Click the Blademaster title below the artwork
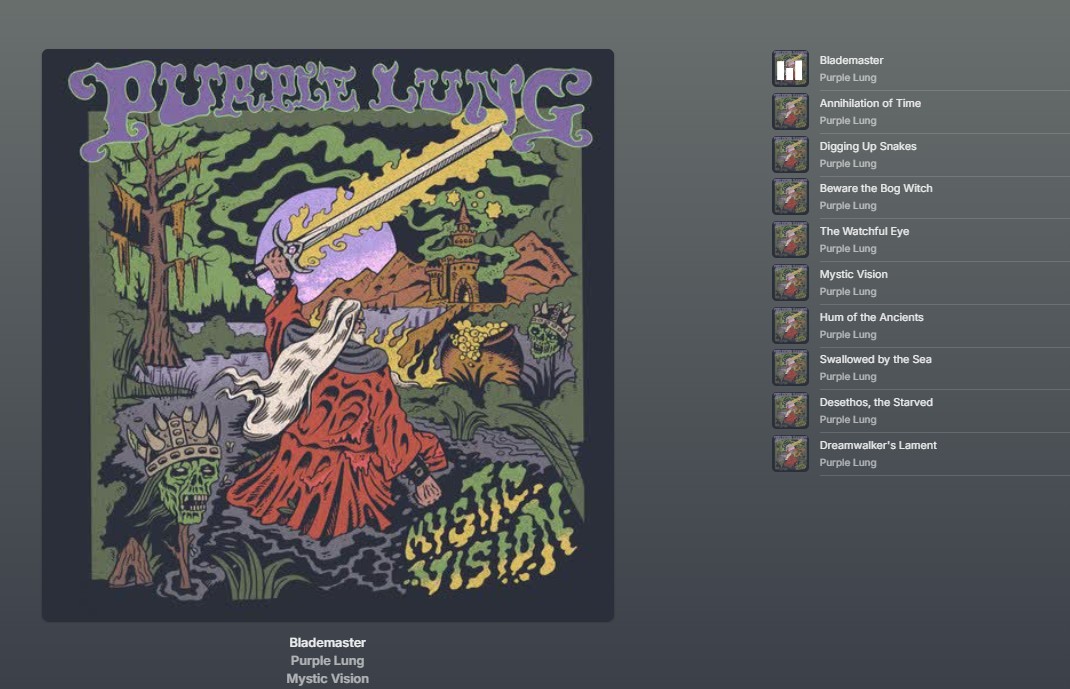 pos(328,643)
